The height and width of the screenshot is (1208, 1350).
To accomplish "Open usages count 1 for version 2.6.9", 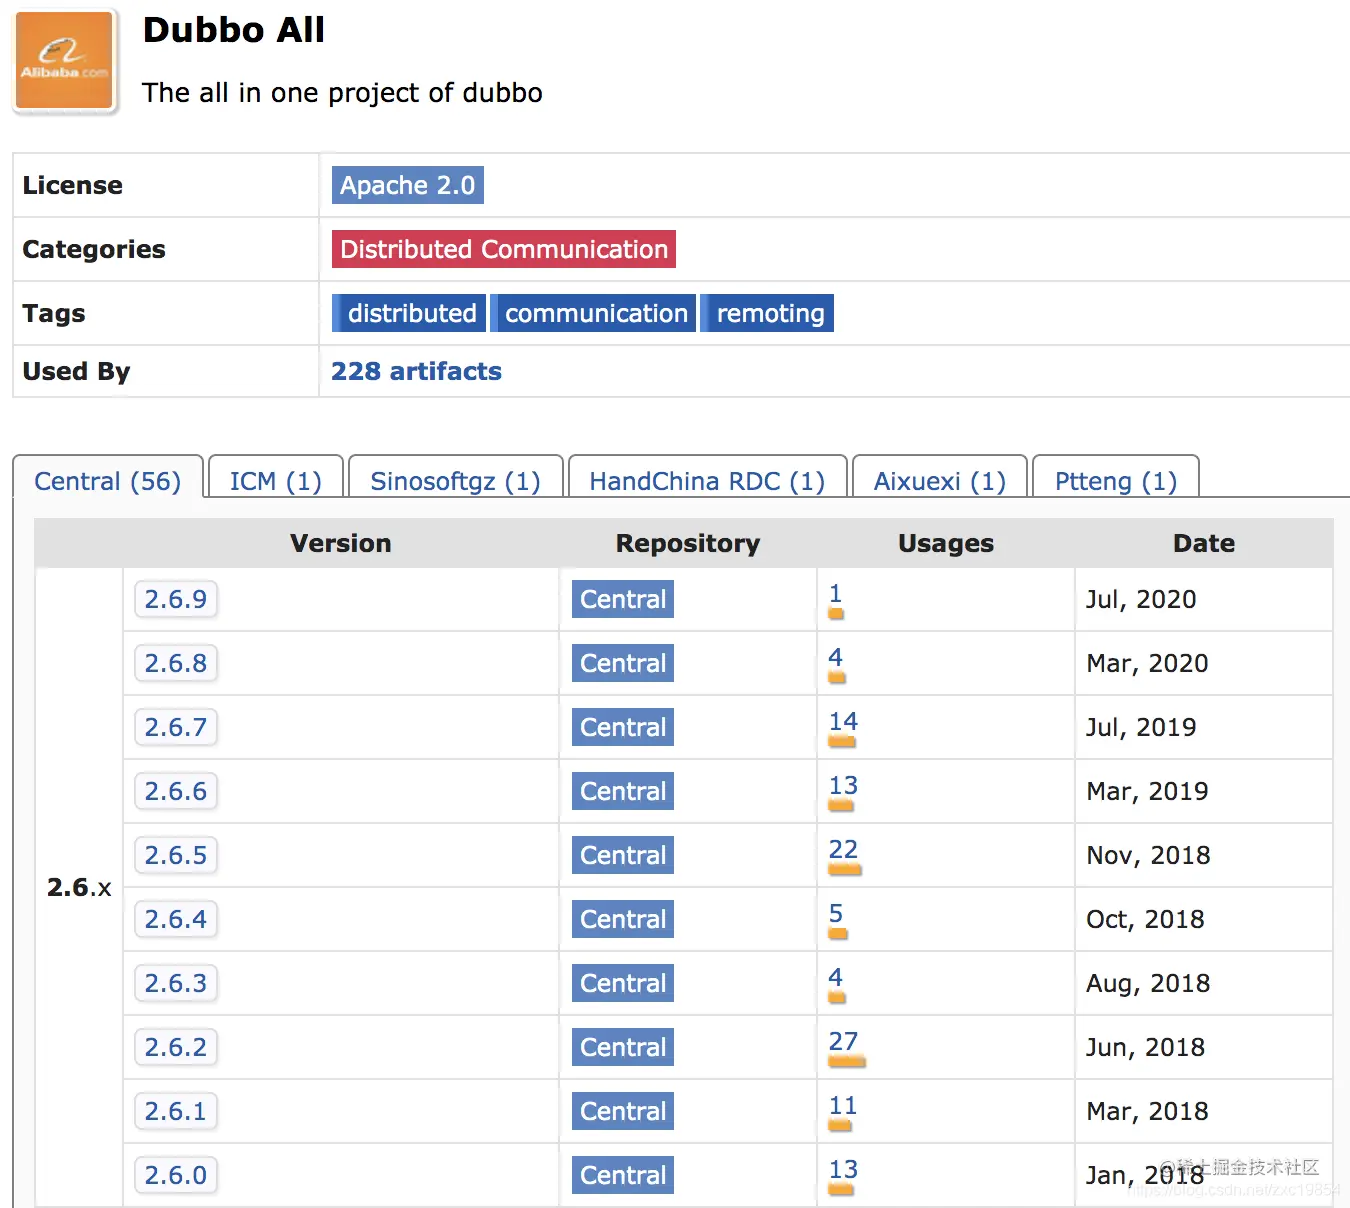I will click(x=836, y=594).
